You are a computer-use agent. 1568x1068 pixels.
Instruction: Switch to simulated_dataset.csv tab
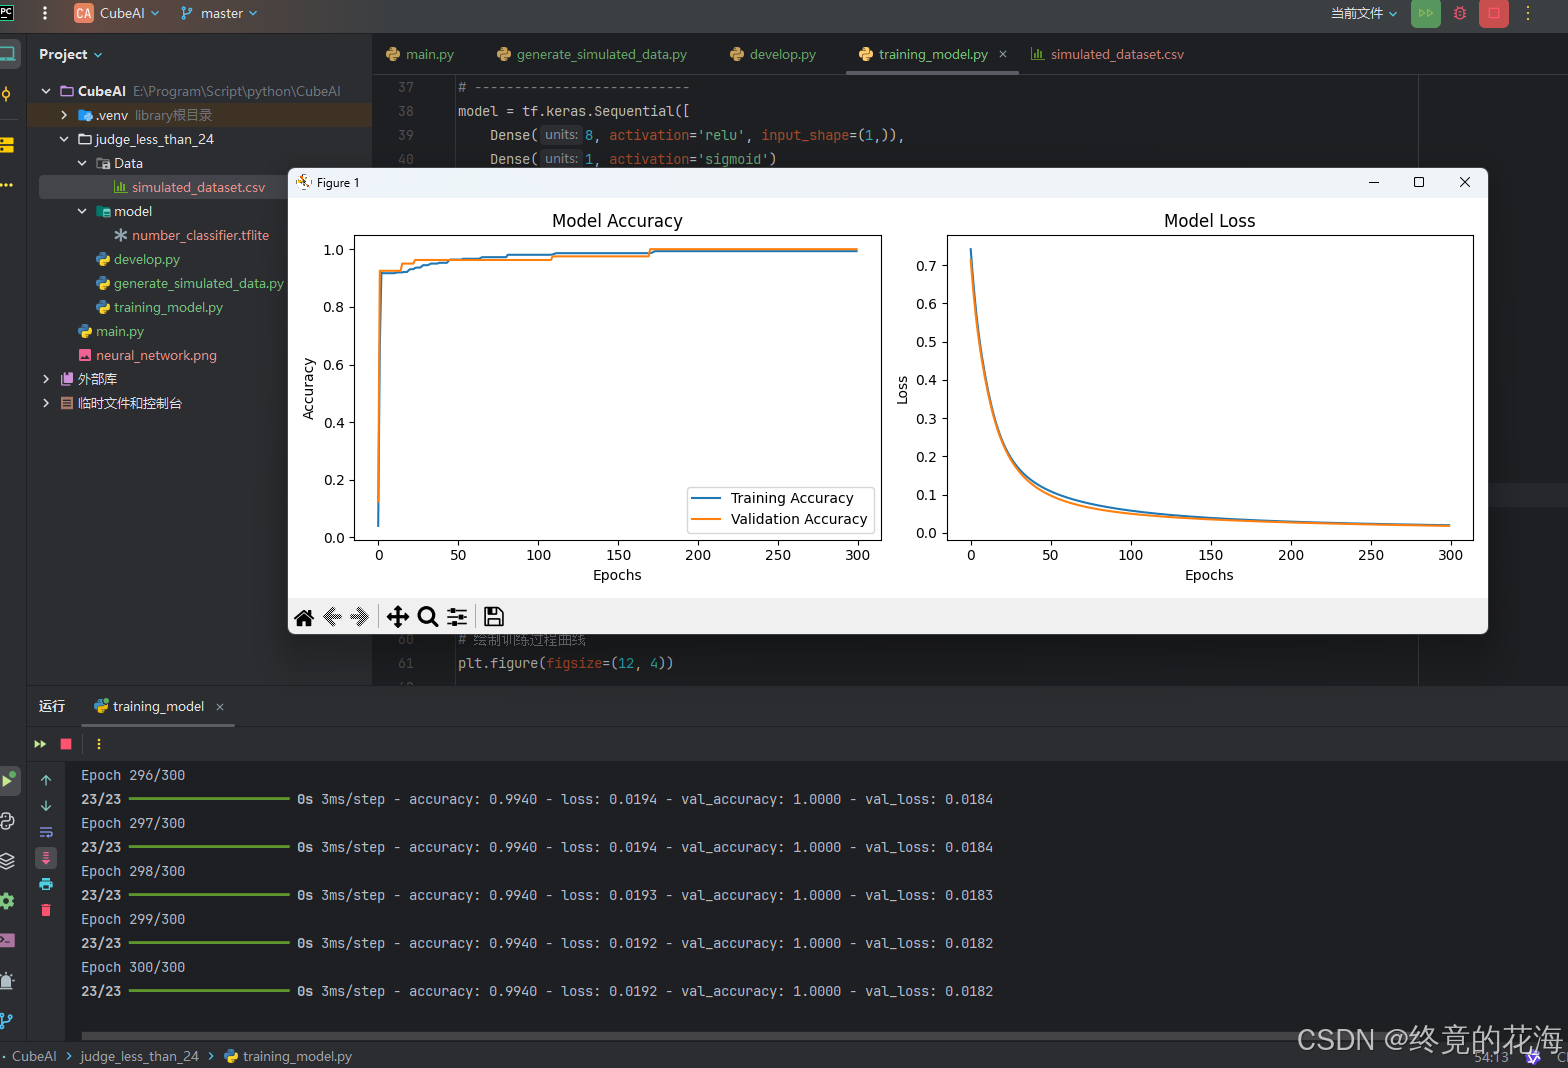point(1107,55)
